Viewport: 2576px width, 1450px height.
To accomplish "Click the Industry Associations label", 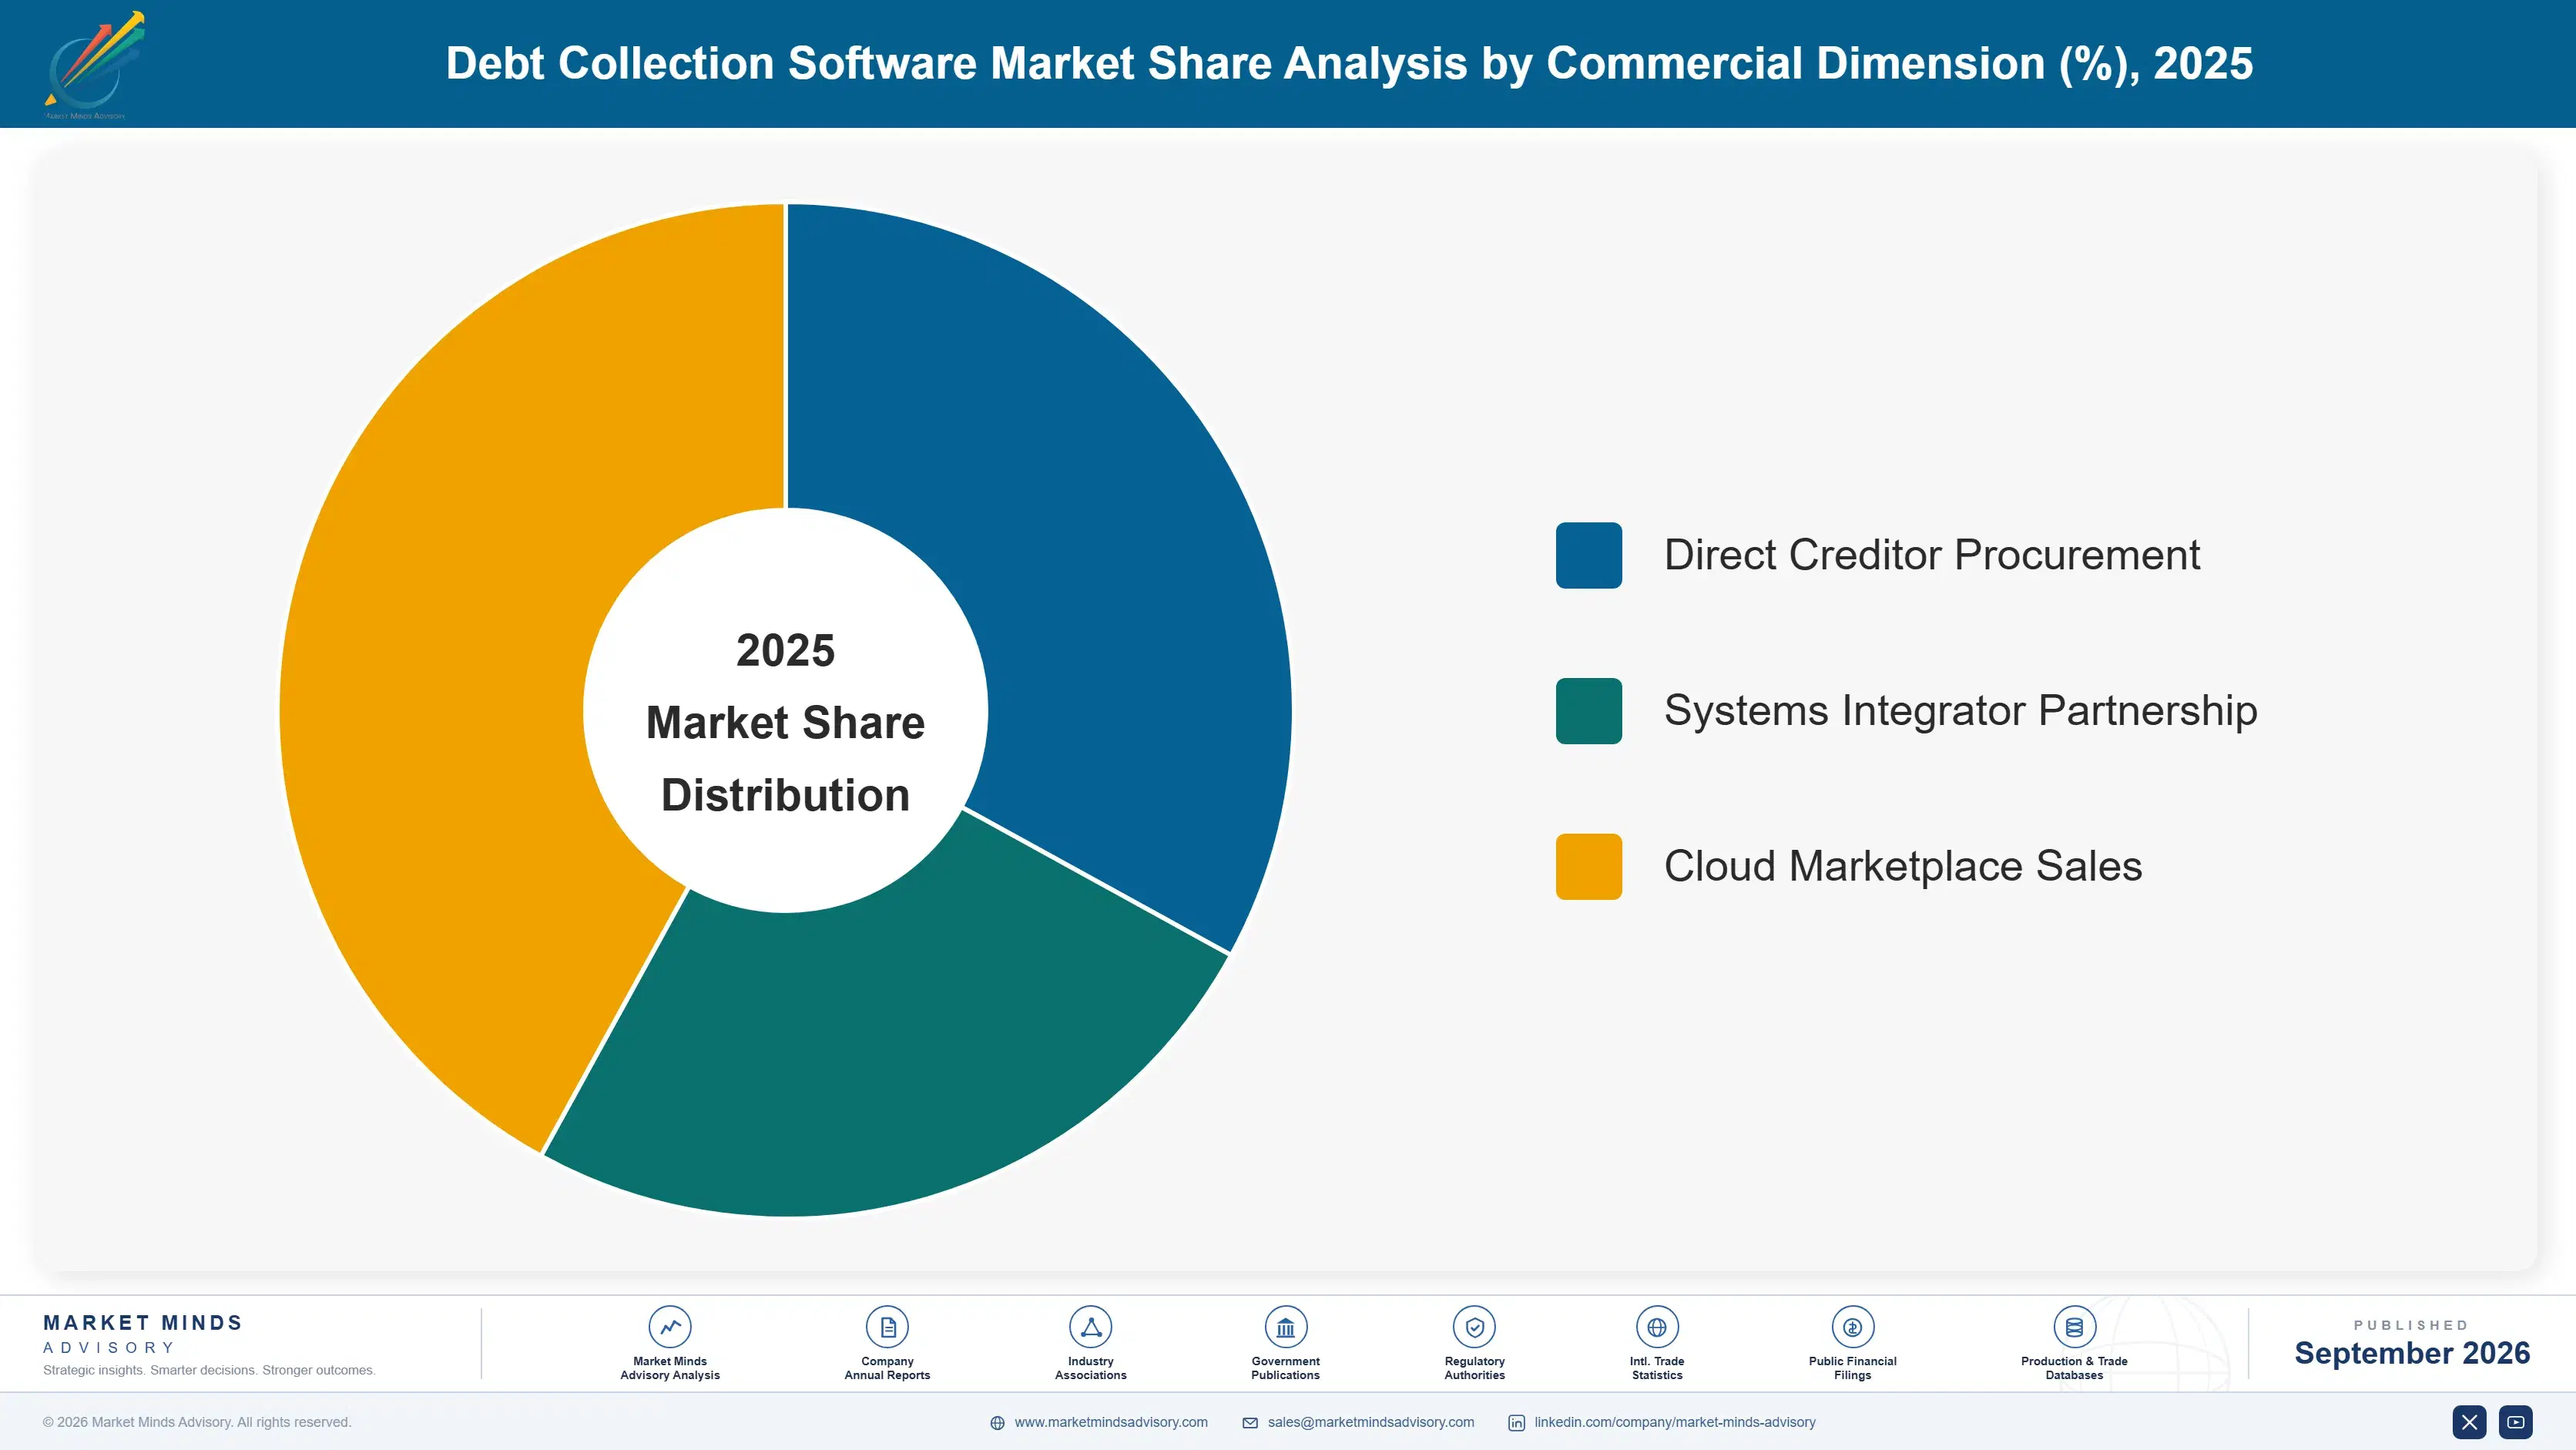I will (1090, 1368).
